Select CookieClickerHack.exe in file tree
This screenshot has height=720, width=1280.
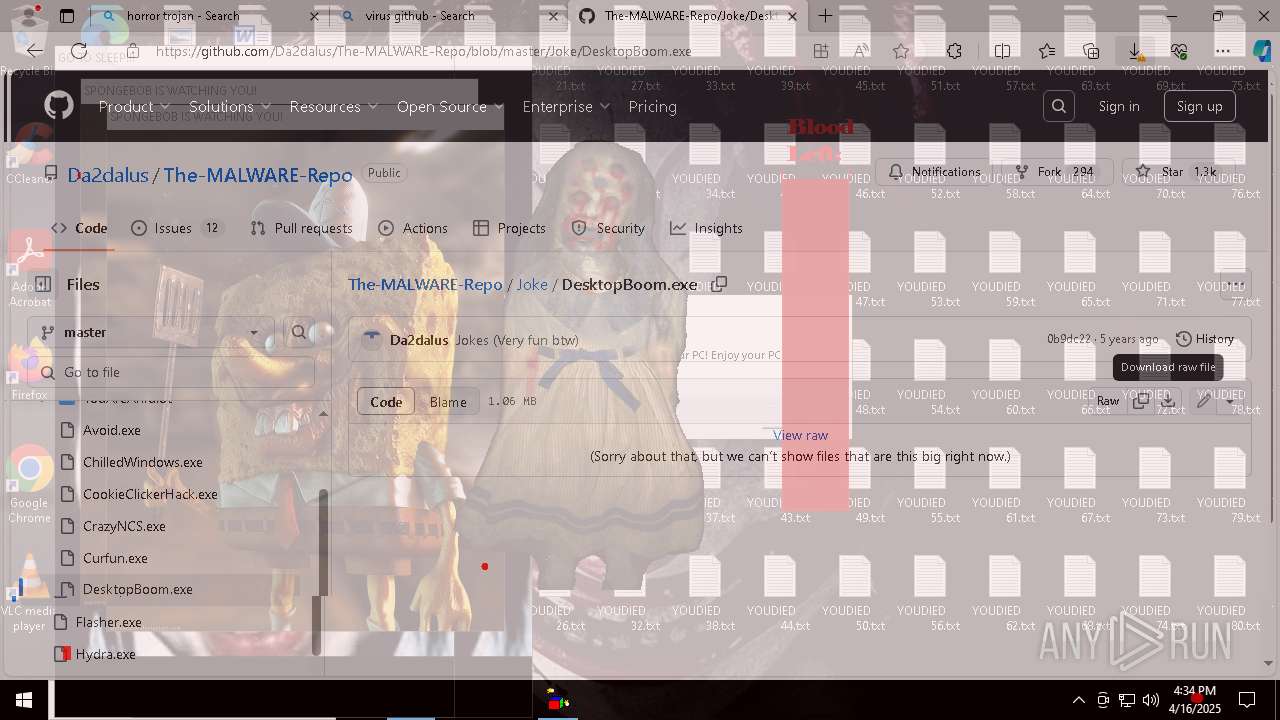coord(150,494)
